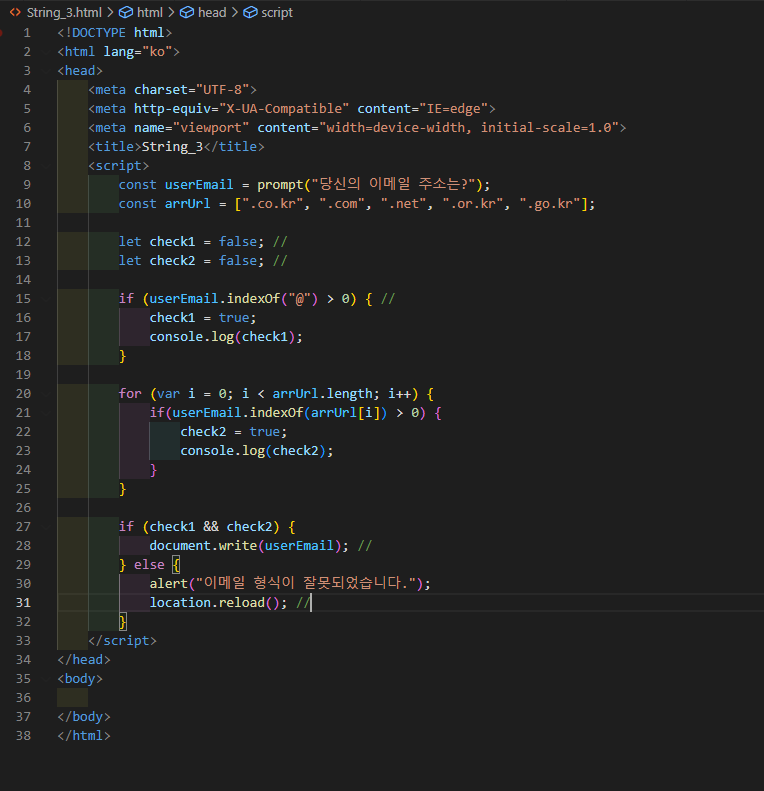Image resolution: width=764 pixels, height=791 pixels.
Task: Click content="IE=edge" on line 5
Action: [x=422, y=109]
